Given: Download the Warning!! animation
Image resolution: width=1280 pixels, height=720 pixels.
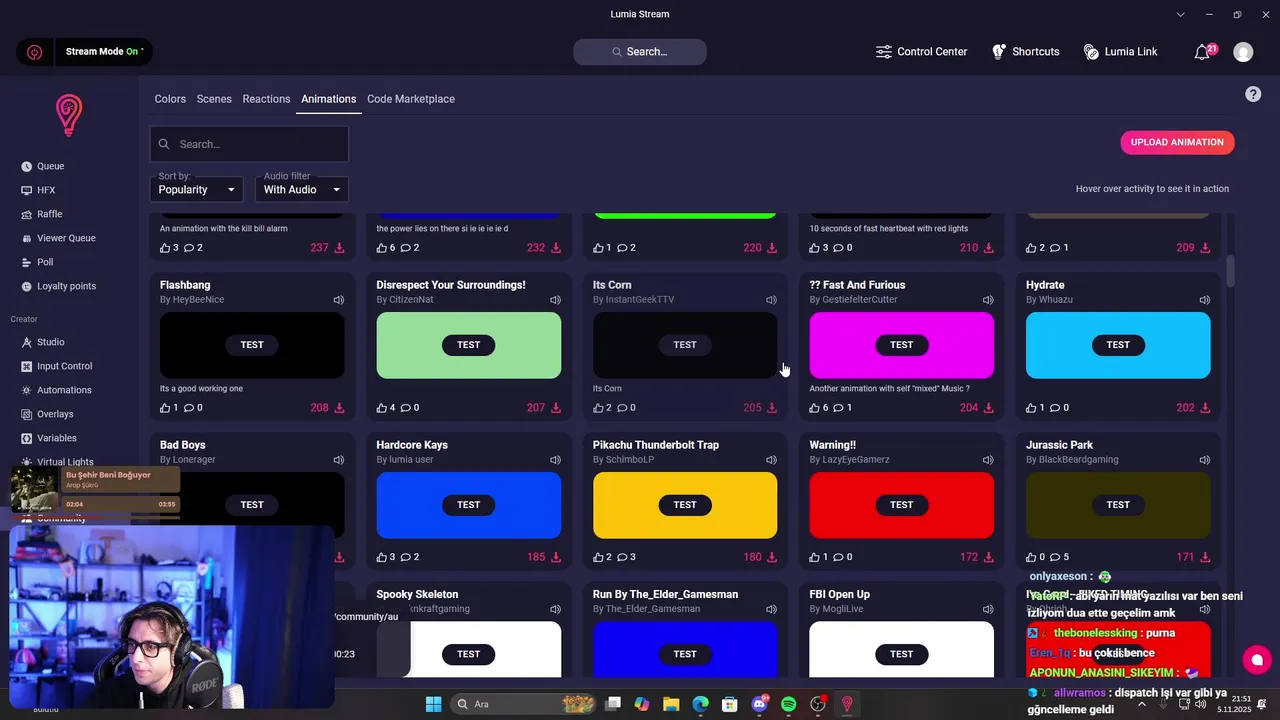Looking at the screenshot, I should coord(989,557).
